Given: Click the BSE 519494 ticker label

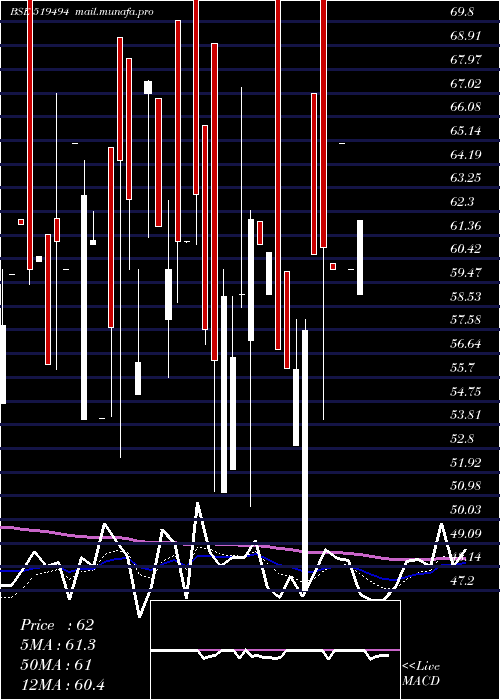Looking at the screenshot, I should pos(39,12).
